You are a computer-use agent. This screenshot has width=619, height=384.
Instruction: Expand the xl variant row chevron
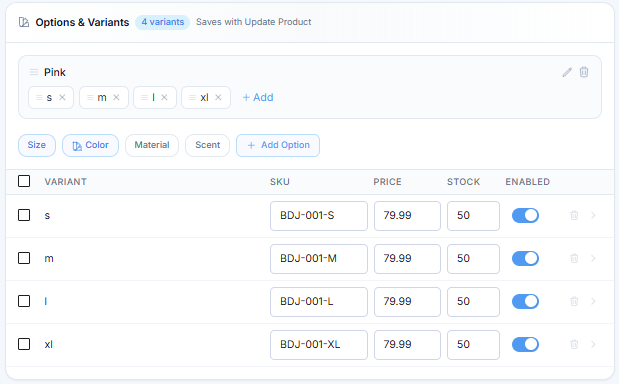[x=593, y=345]
